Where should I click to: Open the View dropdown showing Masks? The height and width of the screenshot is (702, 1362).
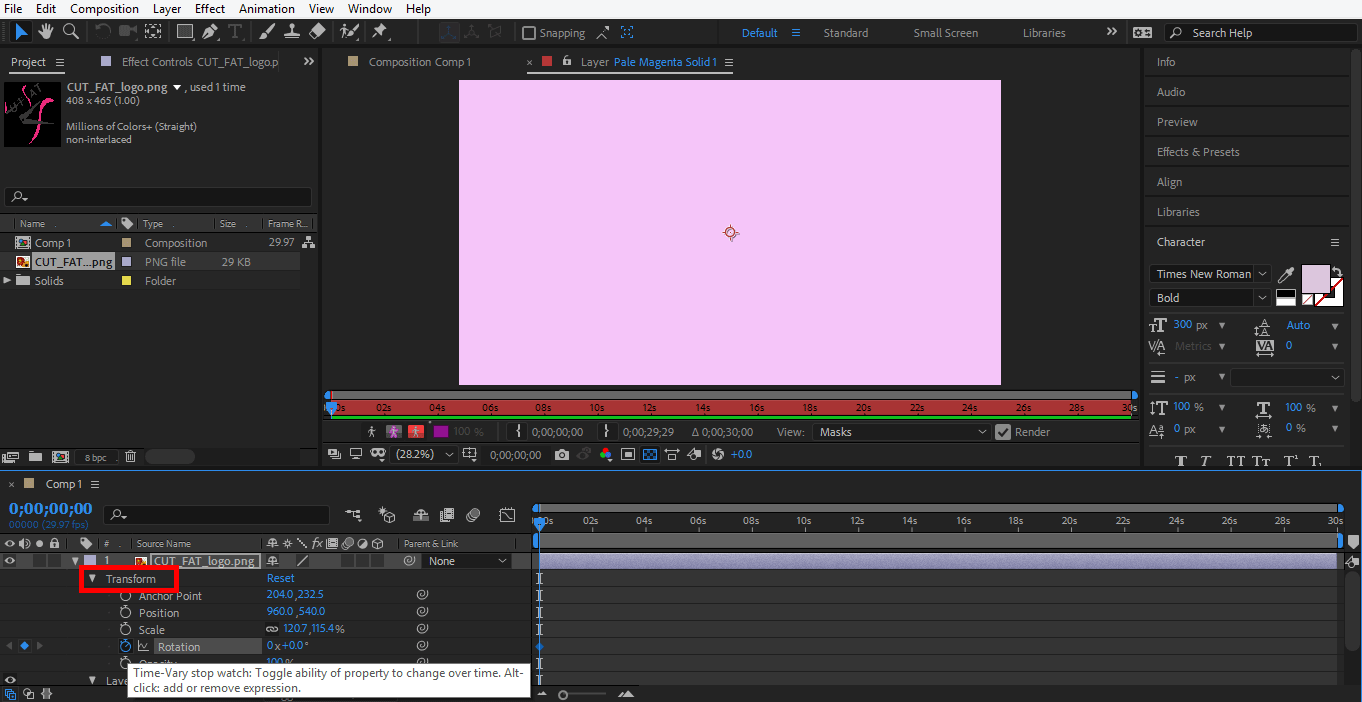coord(901,432)
